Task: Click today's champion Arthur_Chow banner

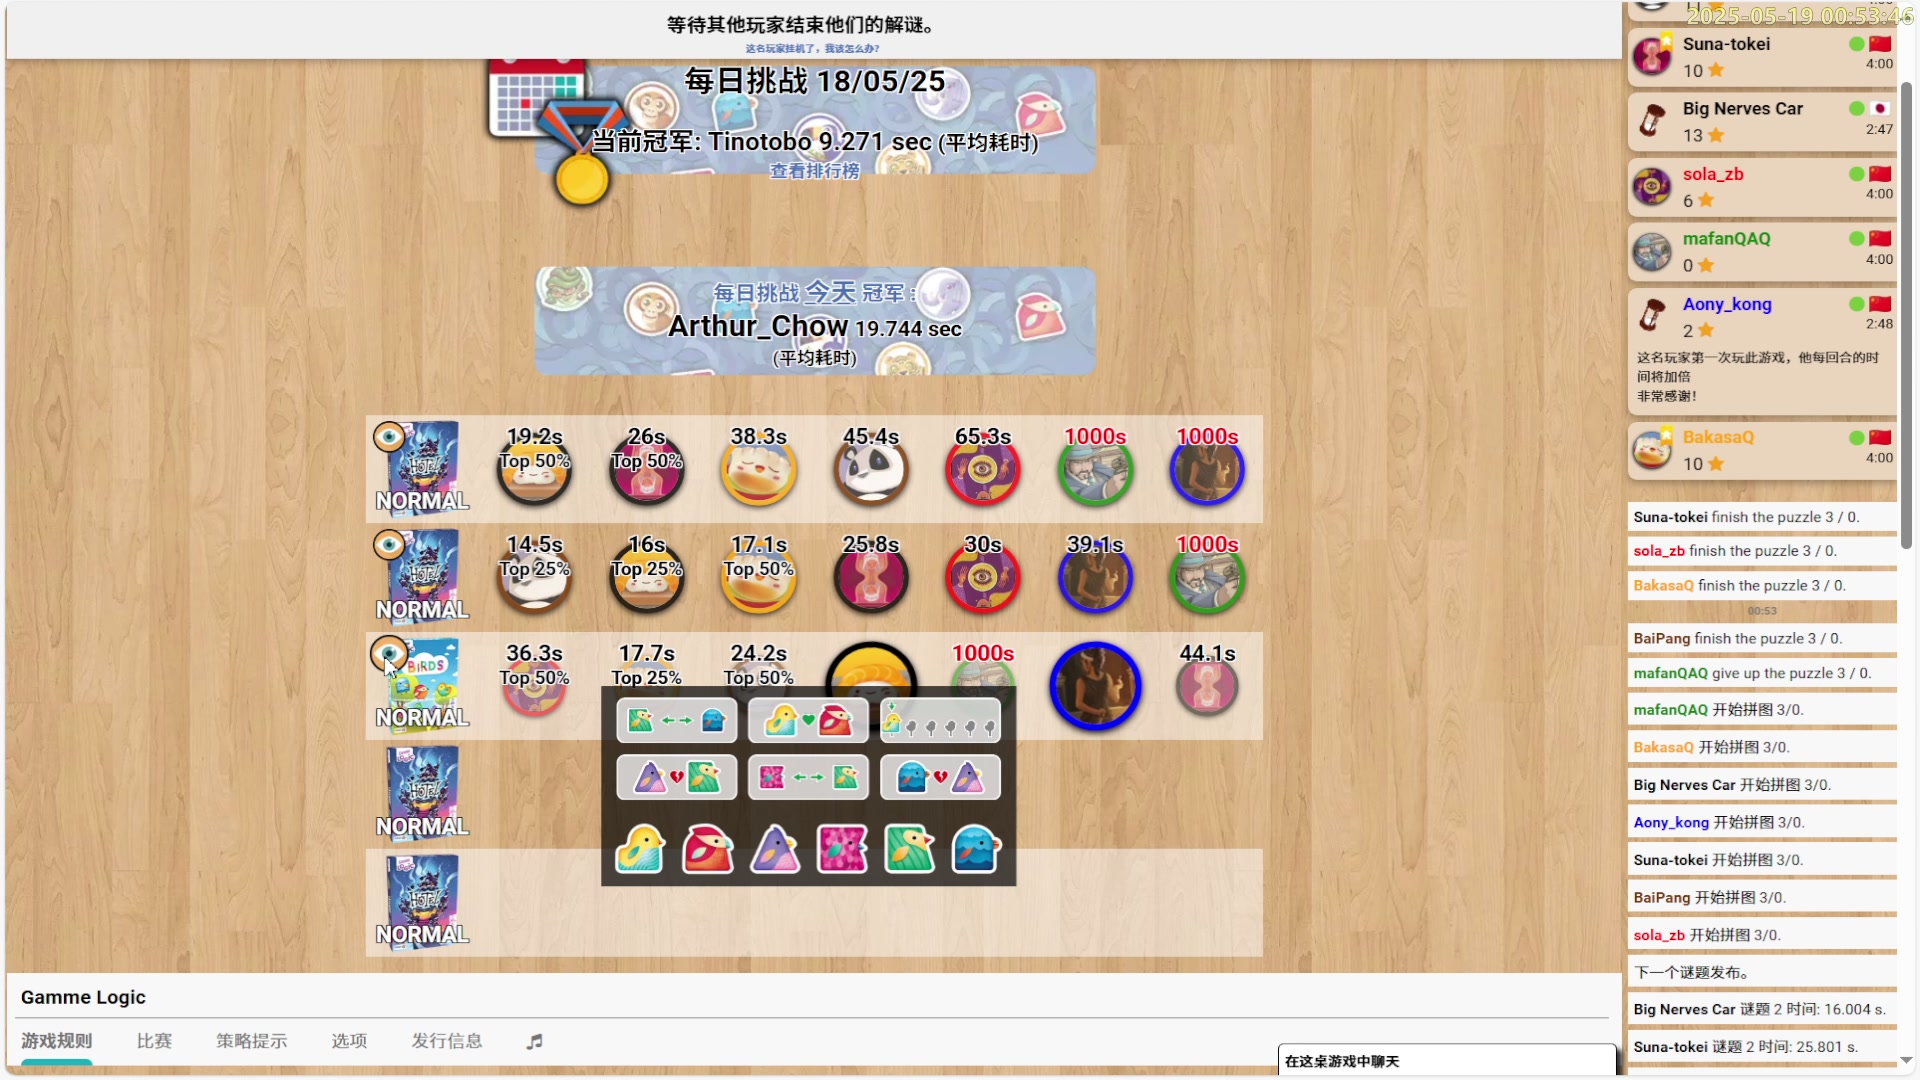Action: pos(815,321)
